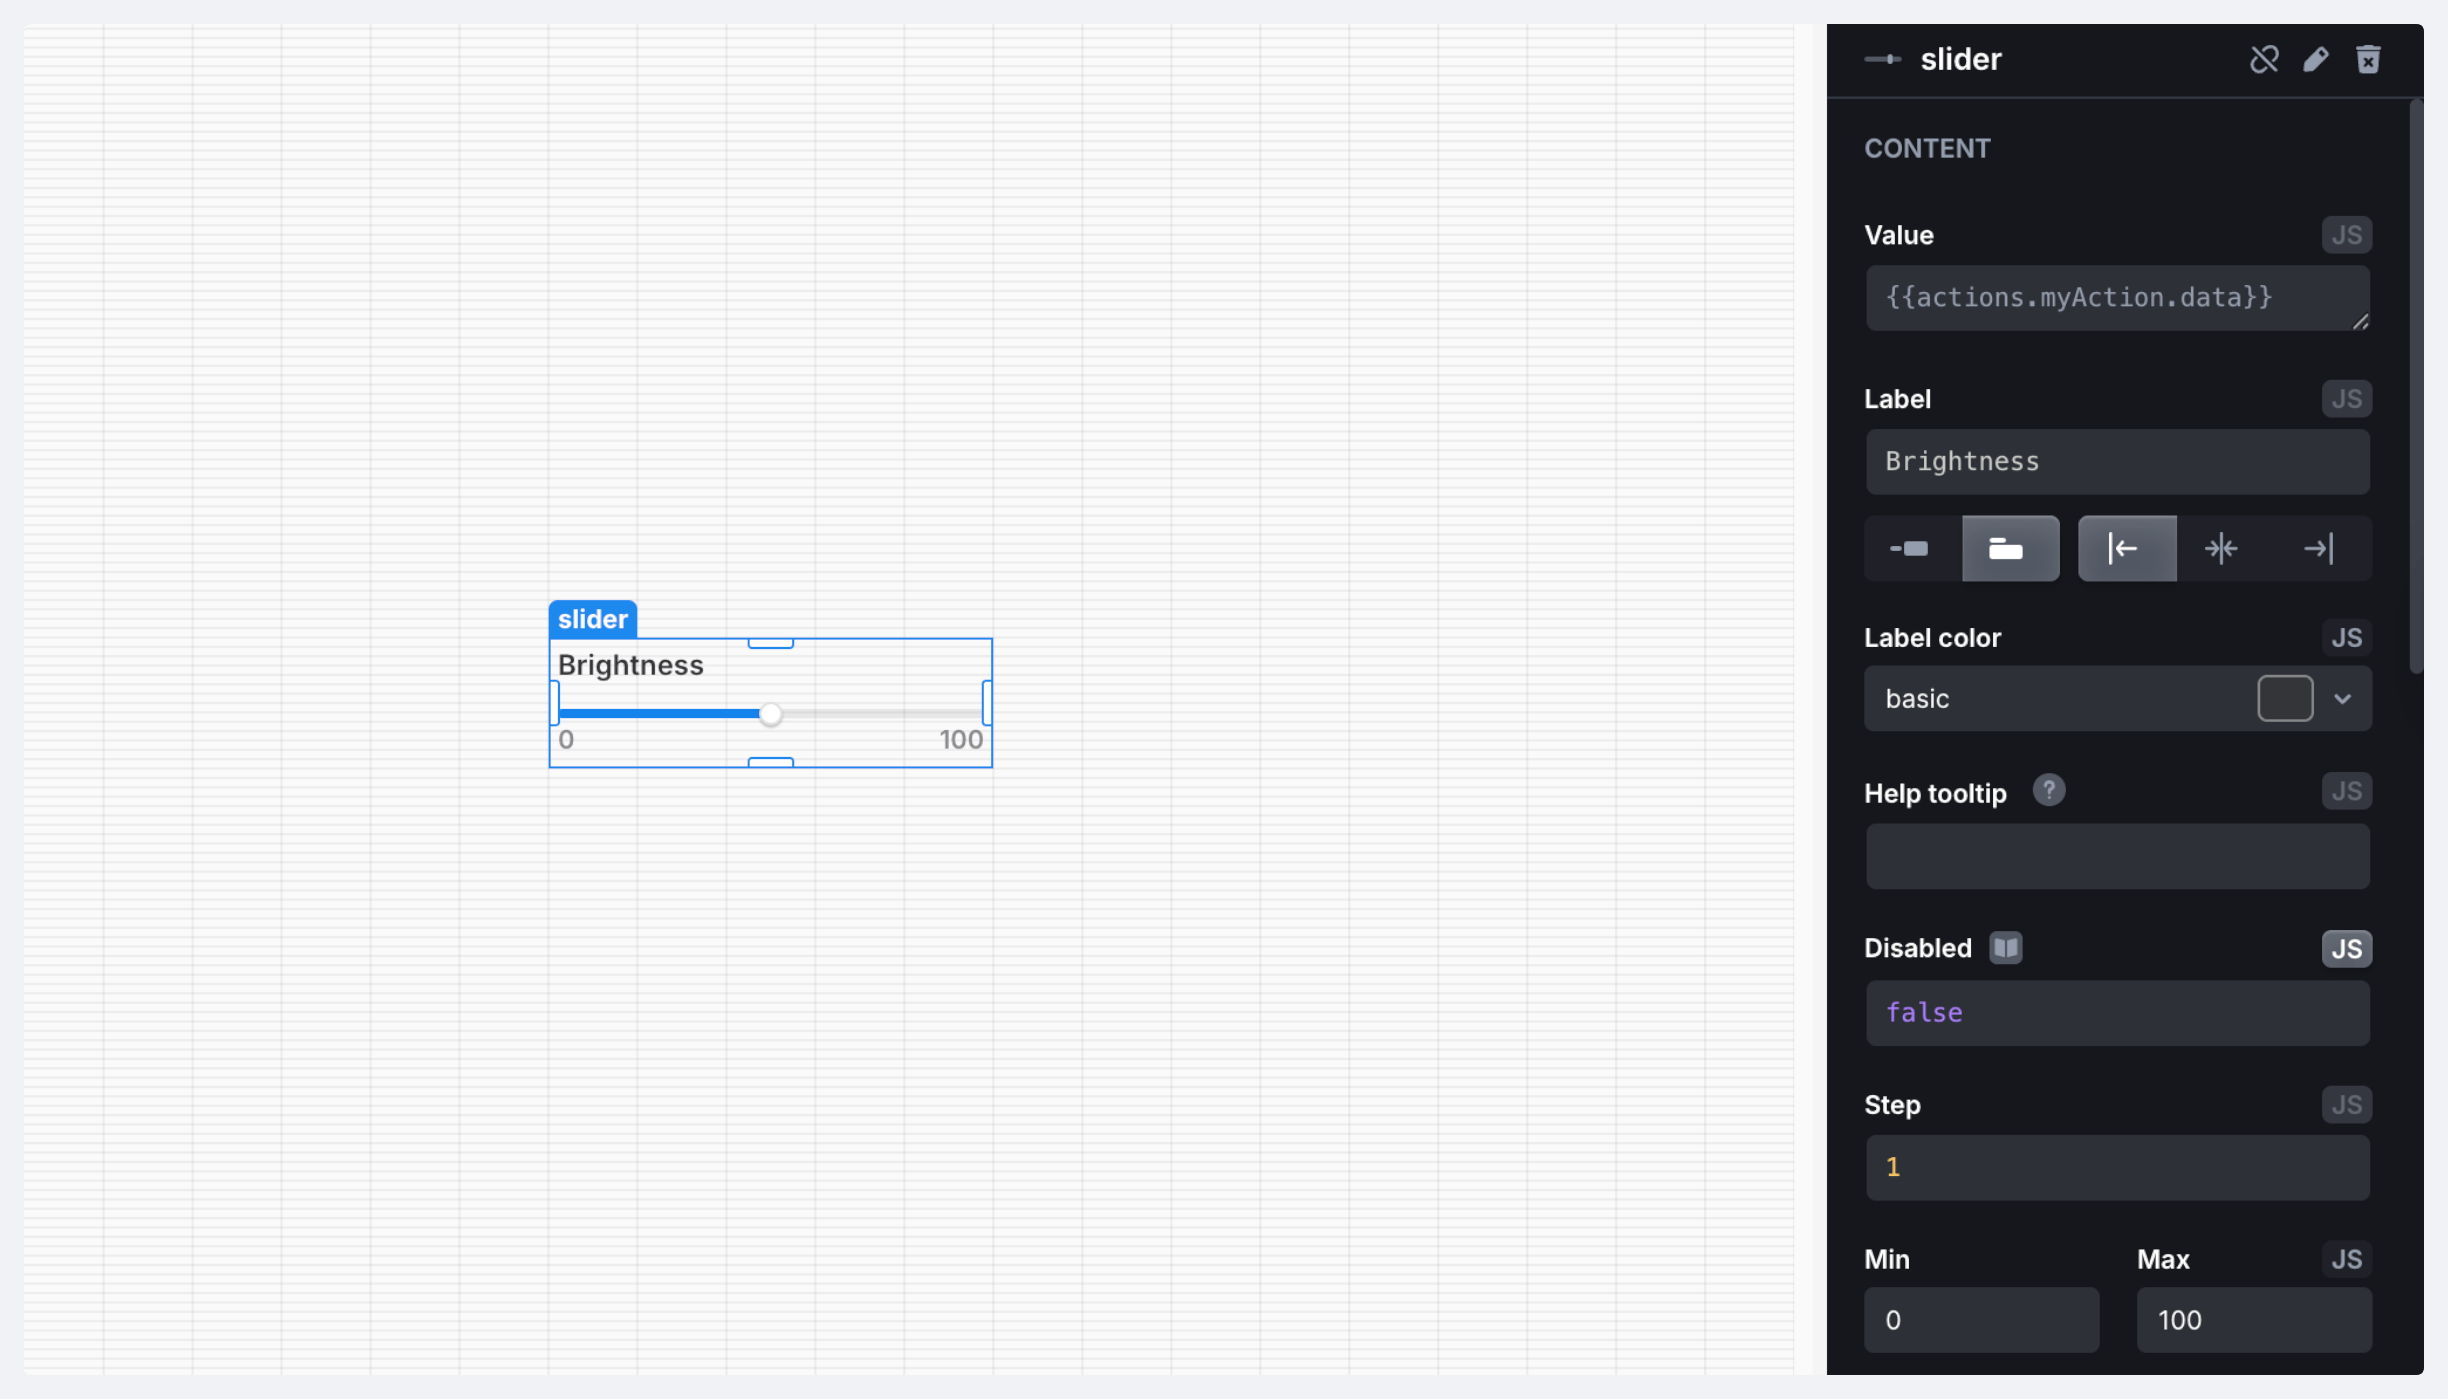
Task: Click the unlink icon in slider header
Action: point(2264,60)
